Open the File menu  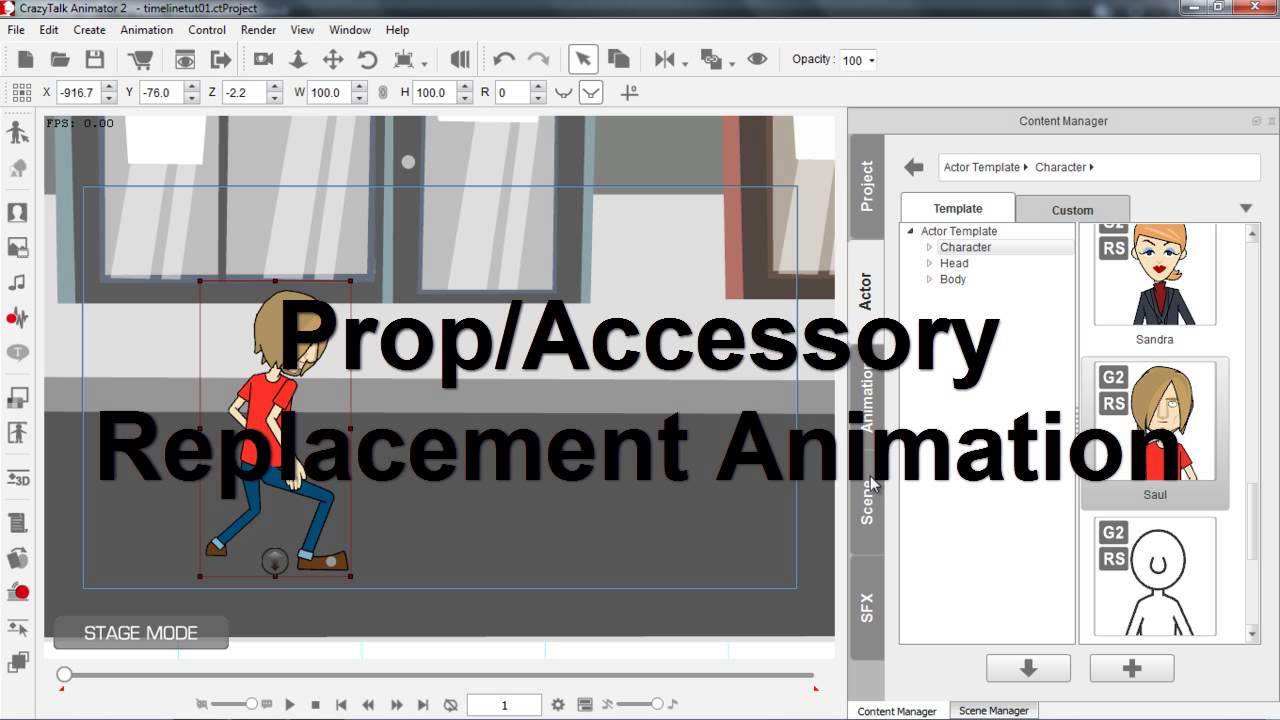tap(16, 30)
